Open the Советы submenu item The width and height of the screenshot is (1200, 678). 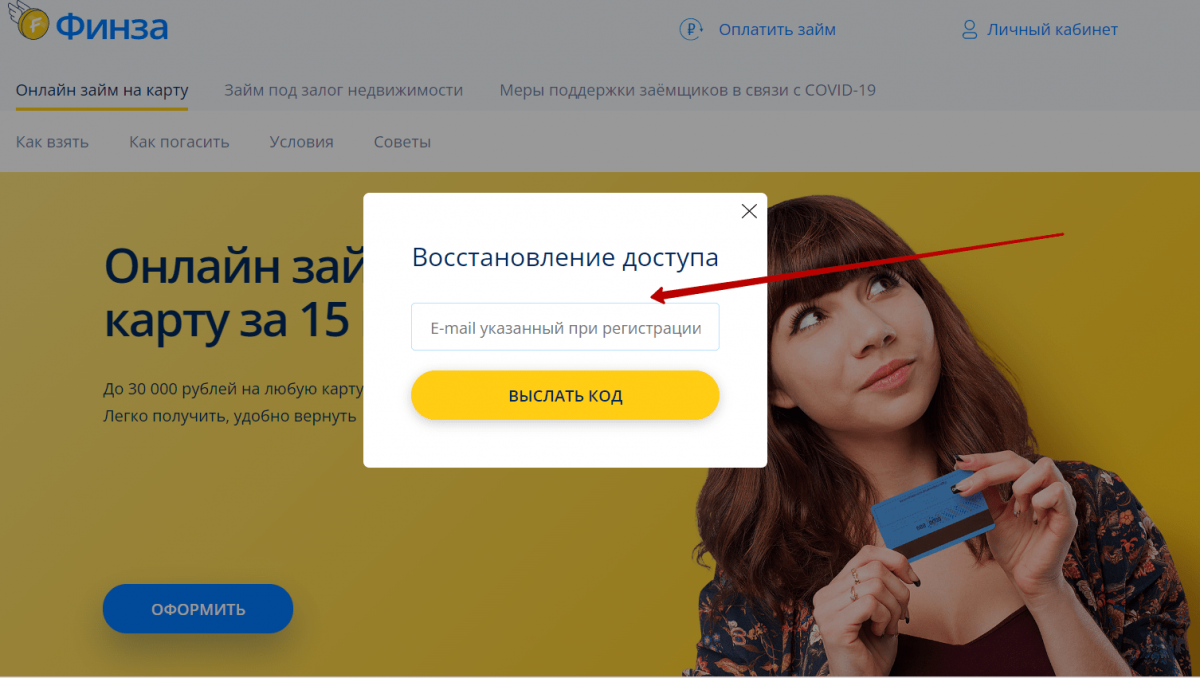point(402,142)
